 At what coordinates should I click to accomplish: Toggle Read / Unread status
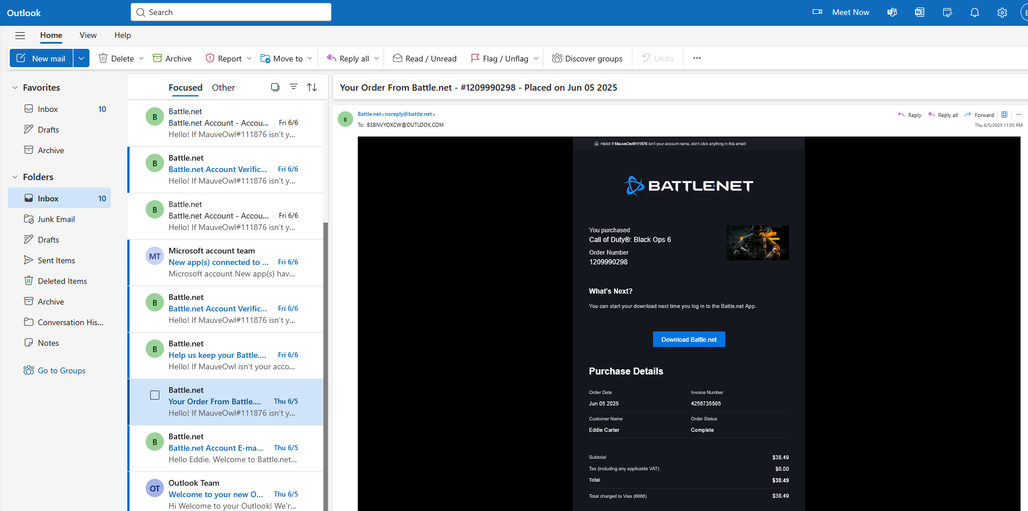pyautogui.click(x=424, y=58)
